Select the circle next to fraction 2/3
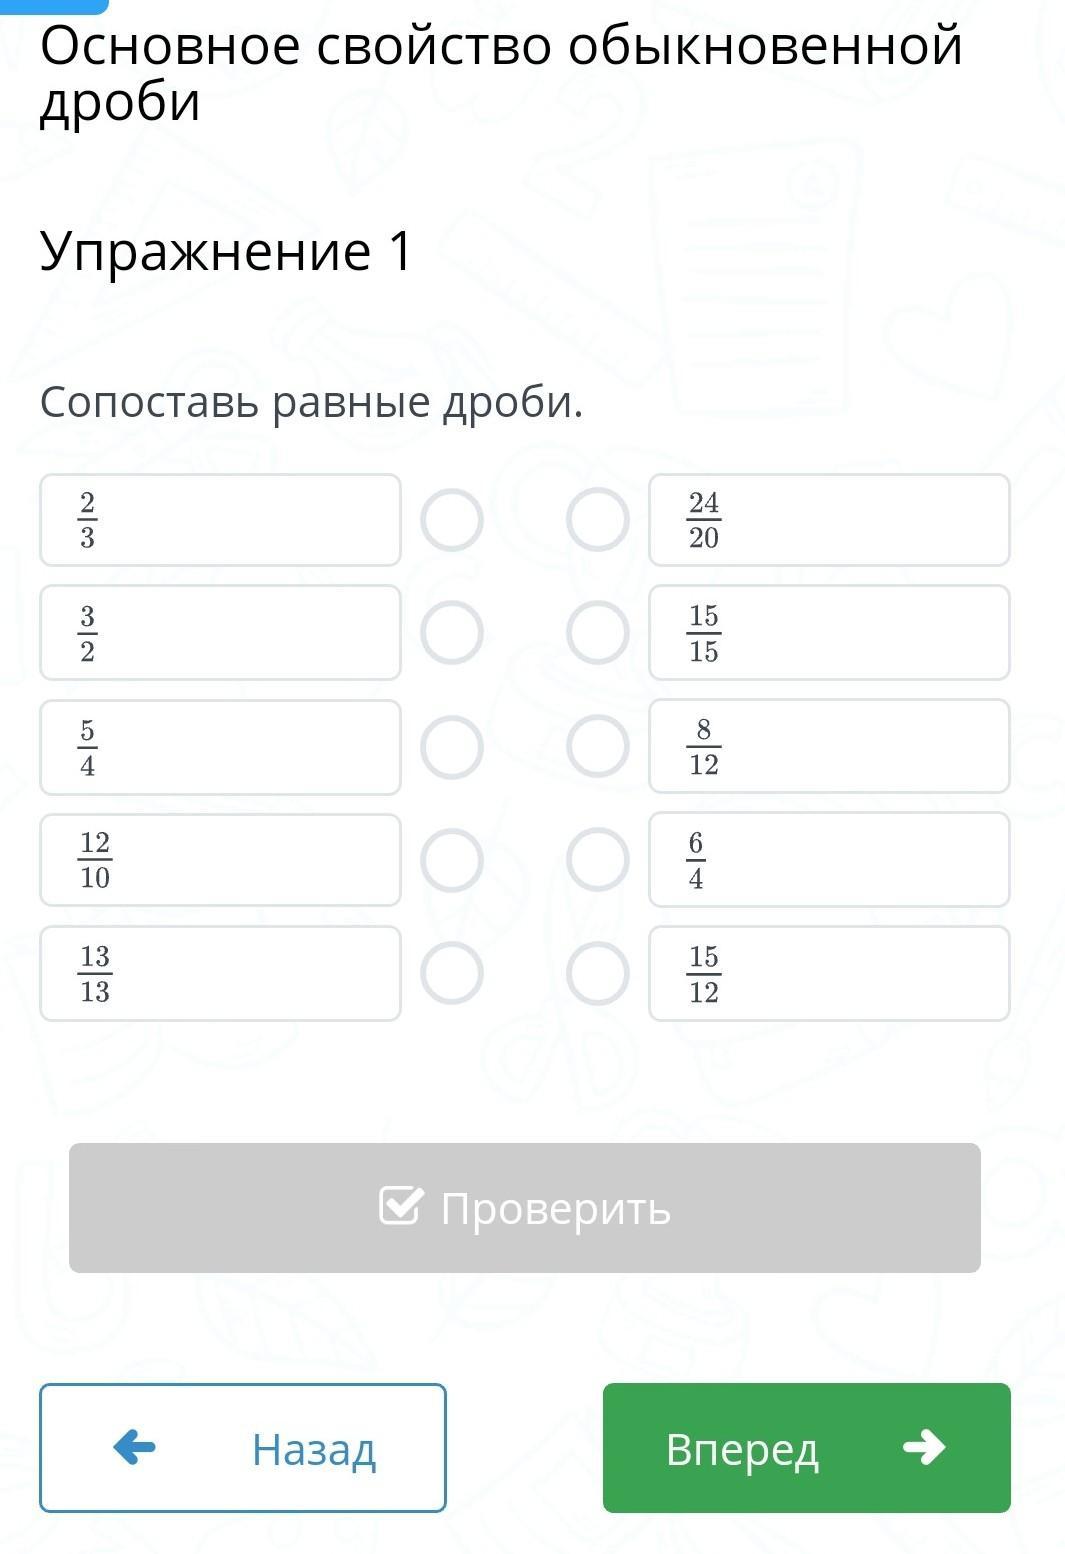This screenshot has height=1554, width=1065. pyautogui.click(x=452, y=520)
